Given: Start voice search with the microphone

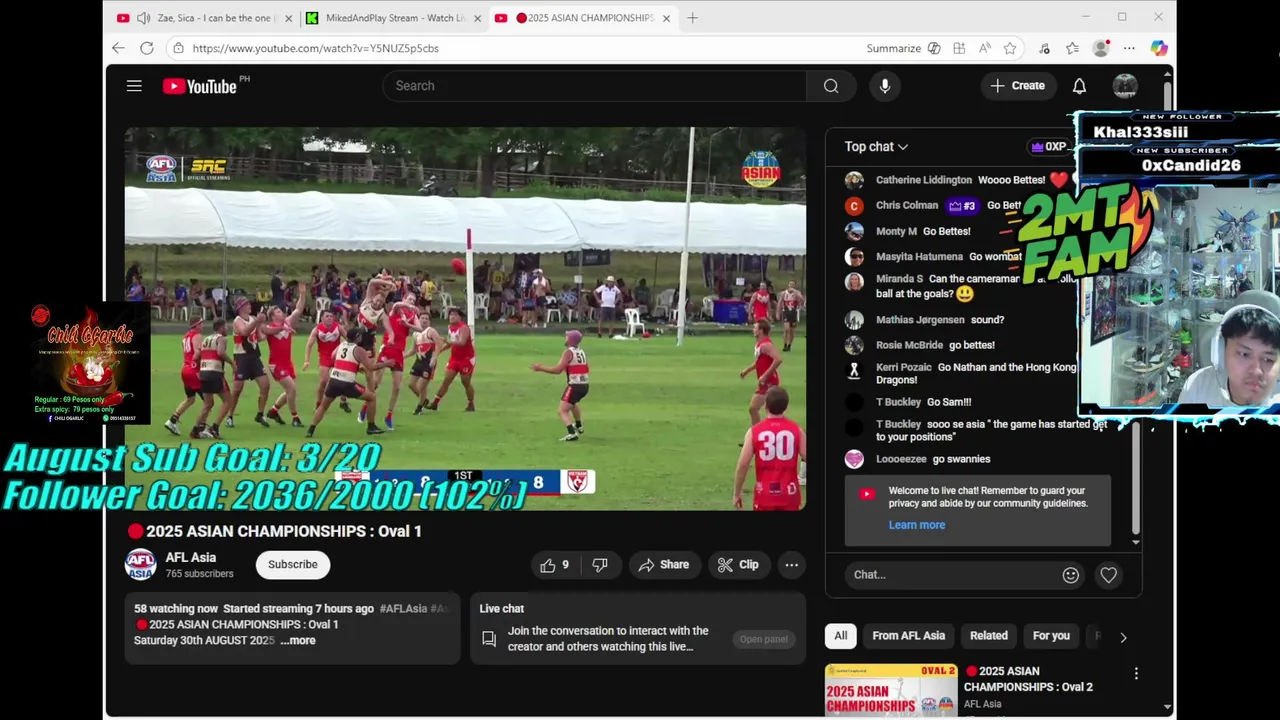Looking at the screenshot, I should [885, 86].
